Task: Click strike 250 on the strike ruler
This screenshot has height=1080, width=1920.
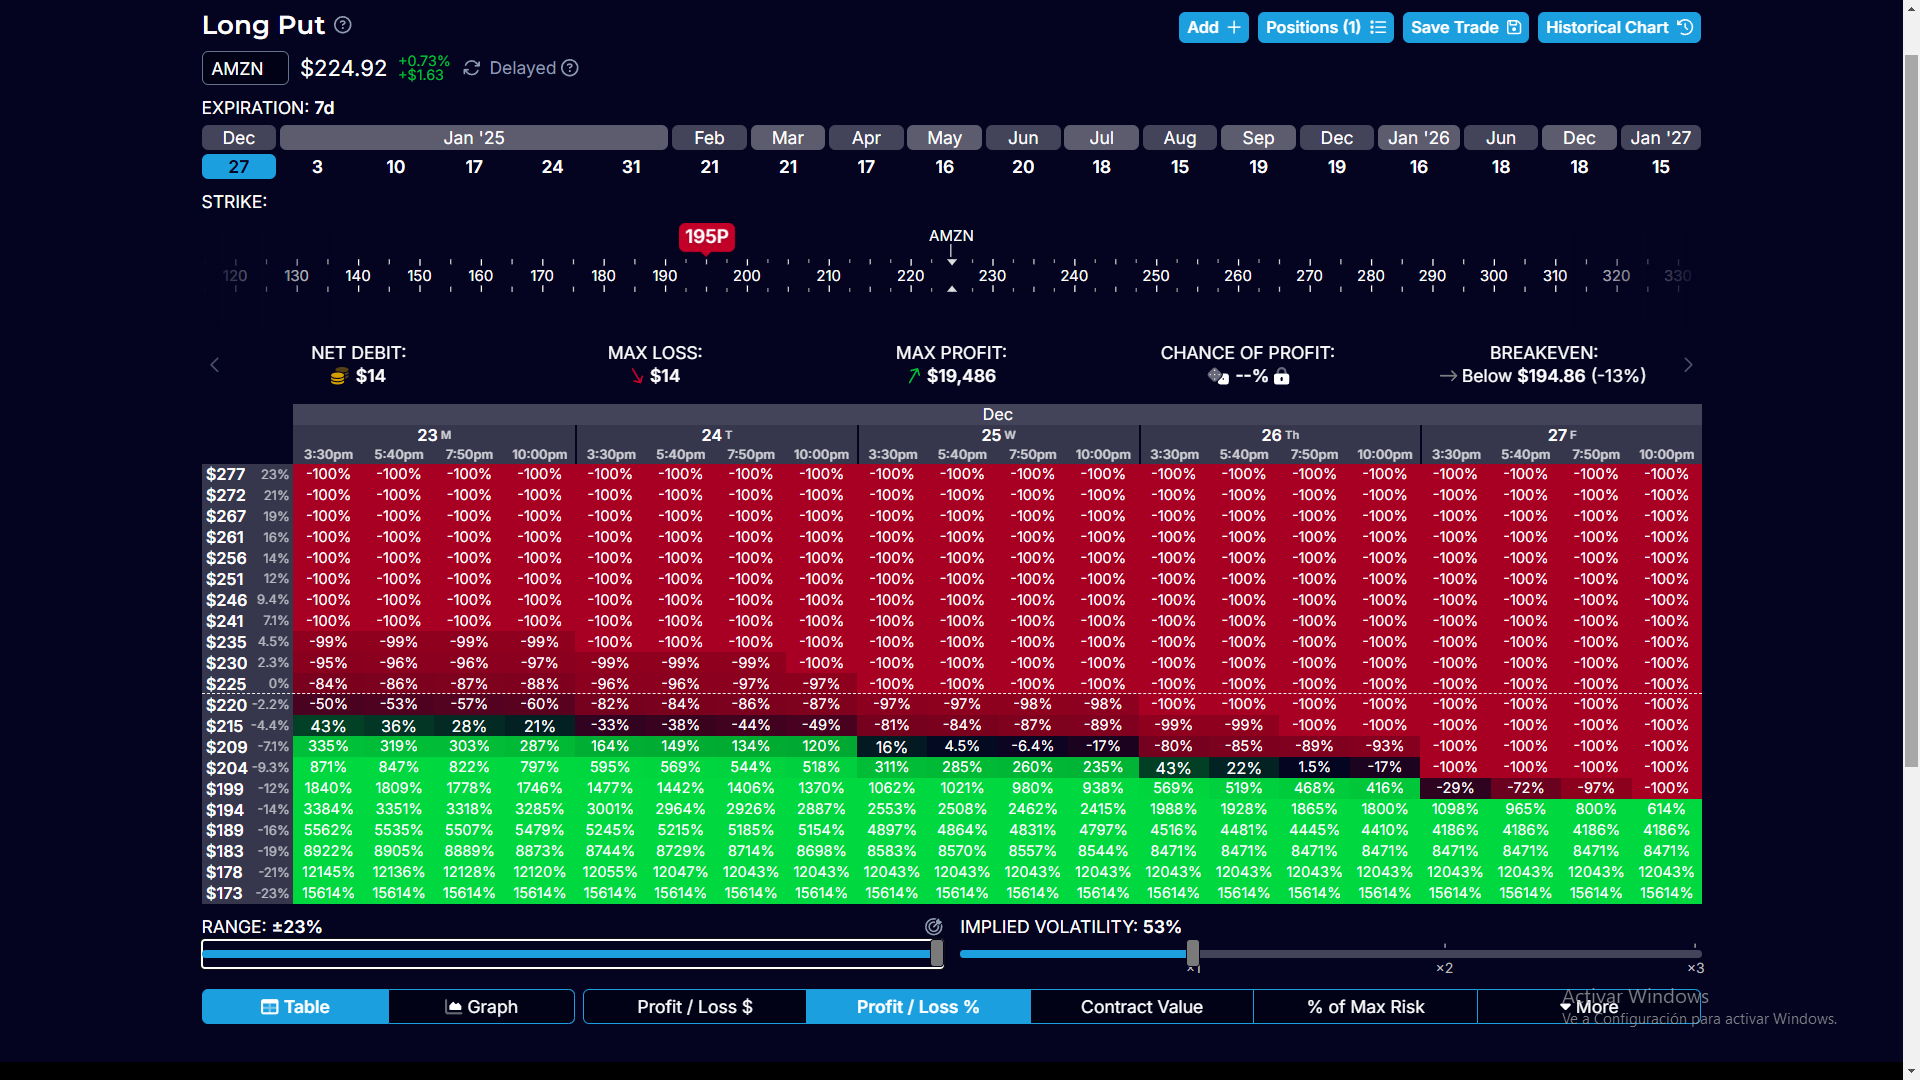Action: tap(1156, 276)
